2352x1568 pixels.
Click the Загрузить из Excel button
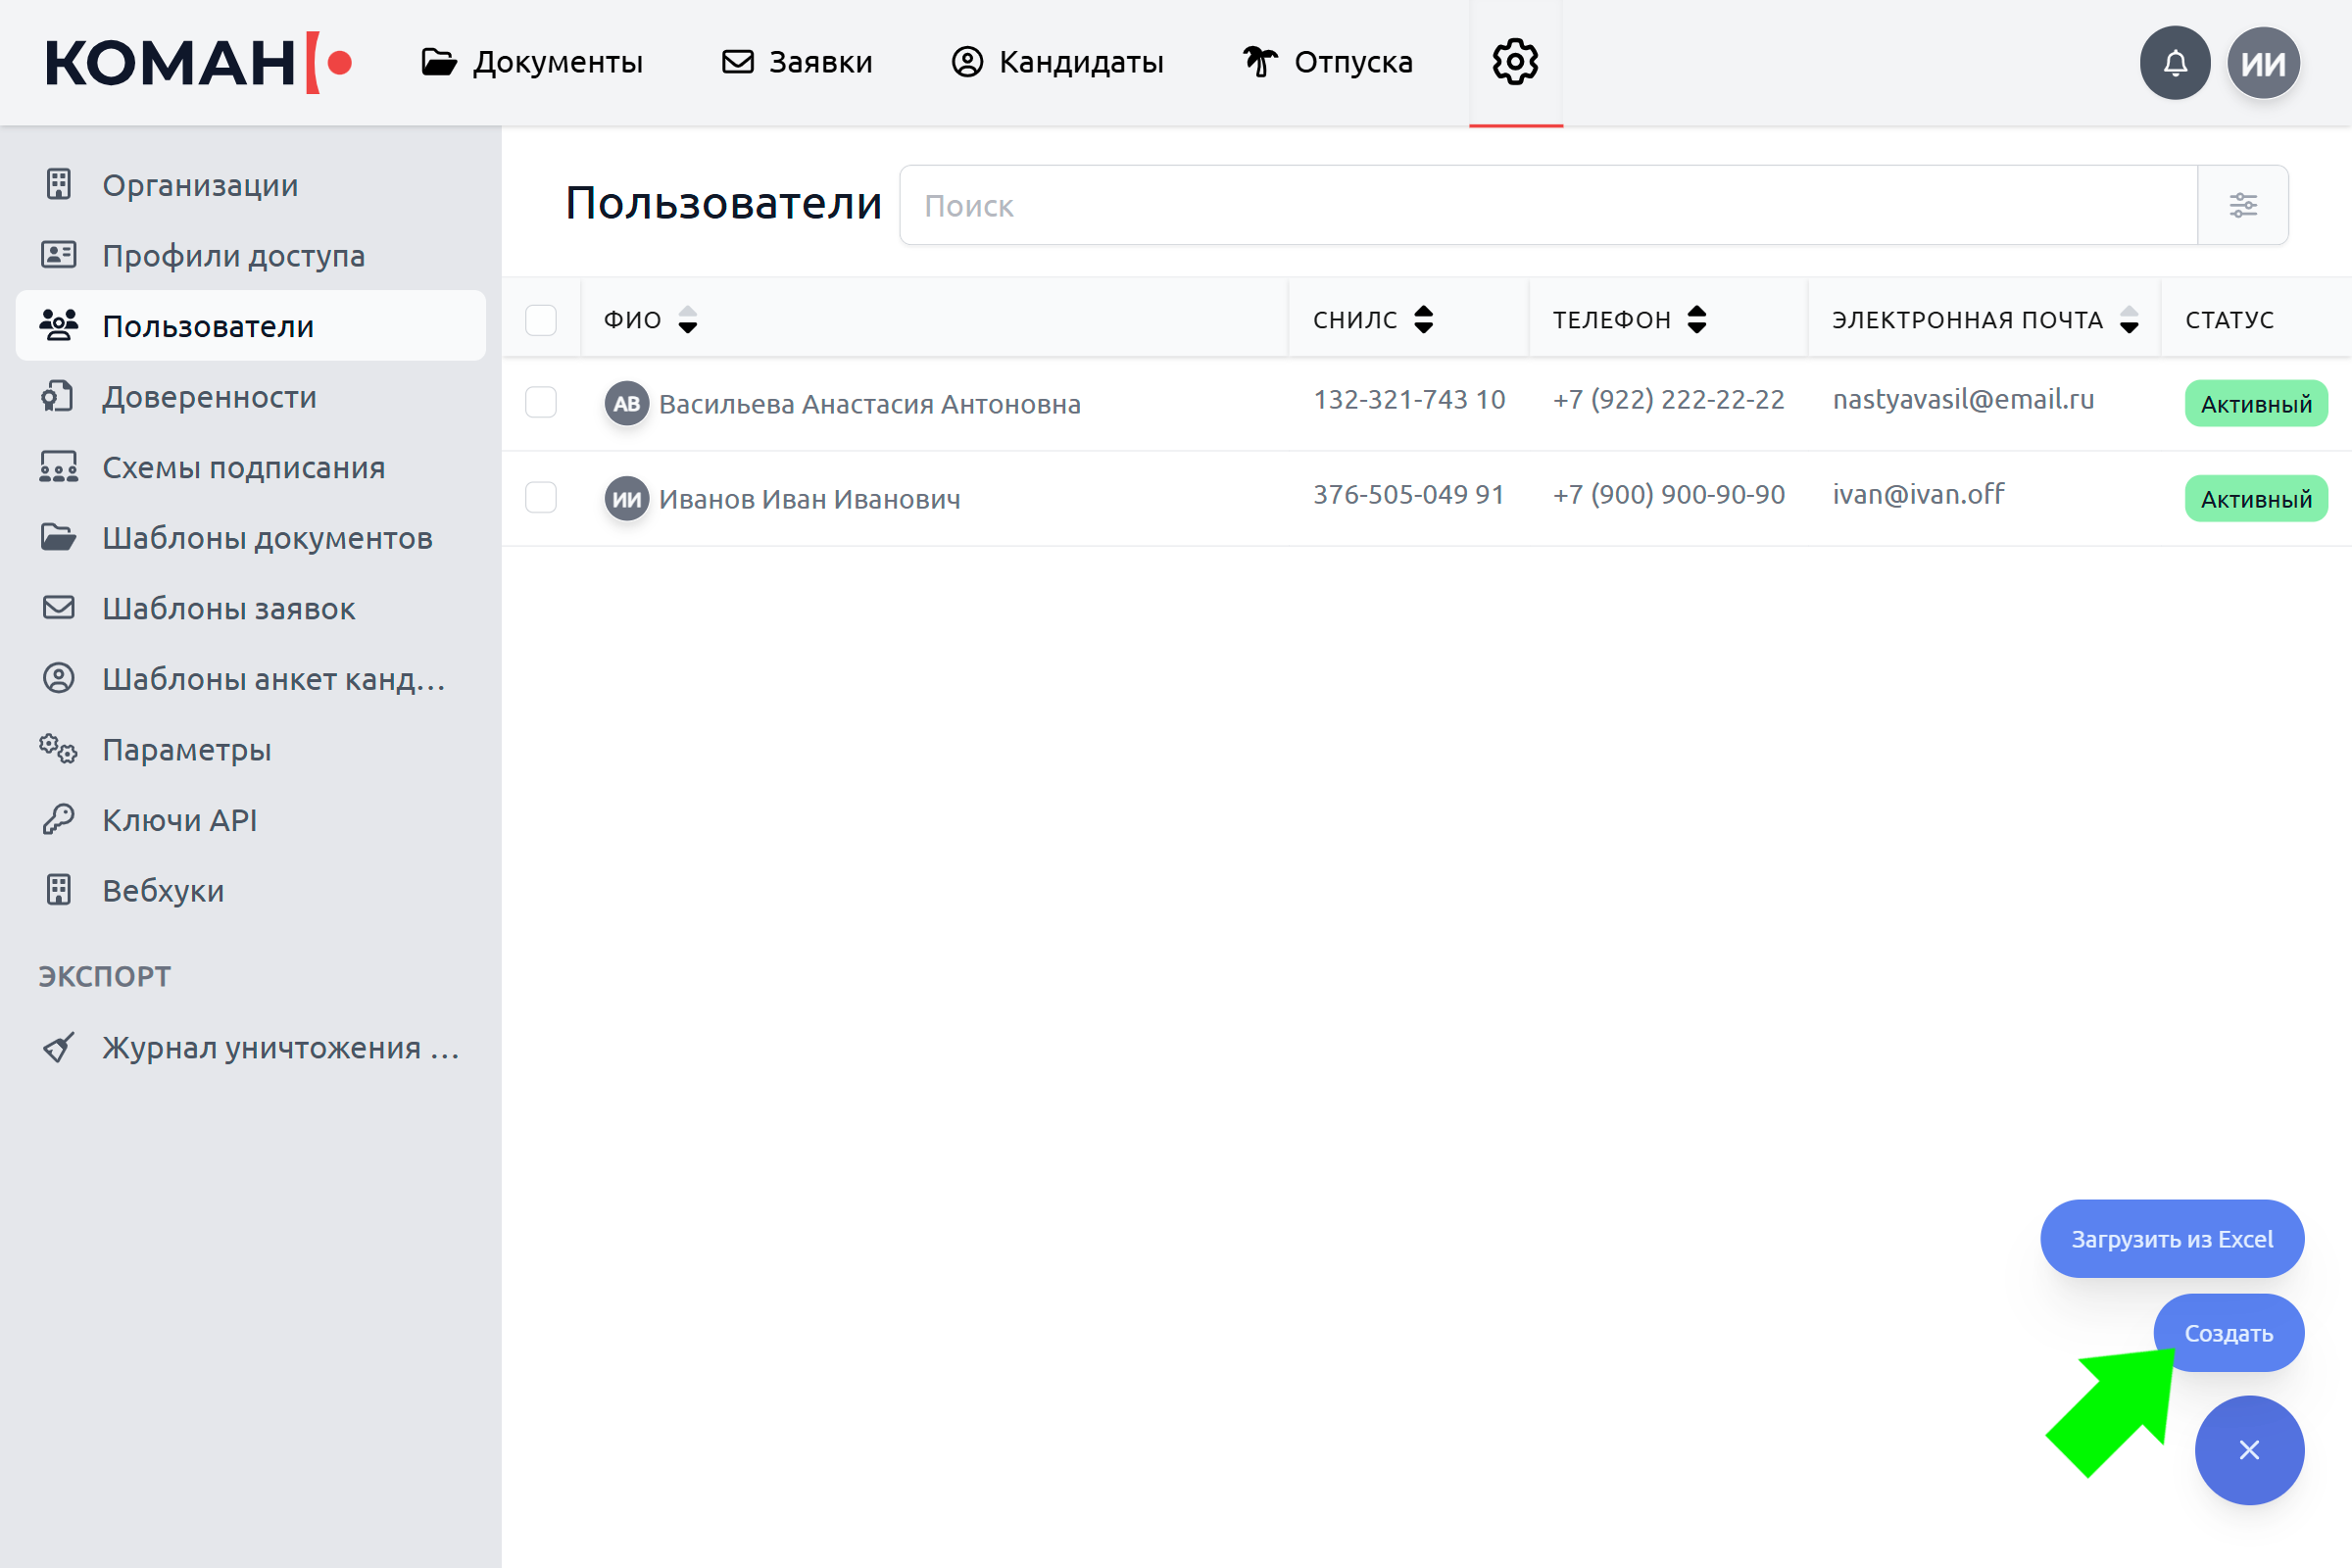pos(2171,1239)
